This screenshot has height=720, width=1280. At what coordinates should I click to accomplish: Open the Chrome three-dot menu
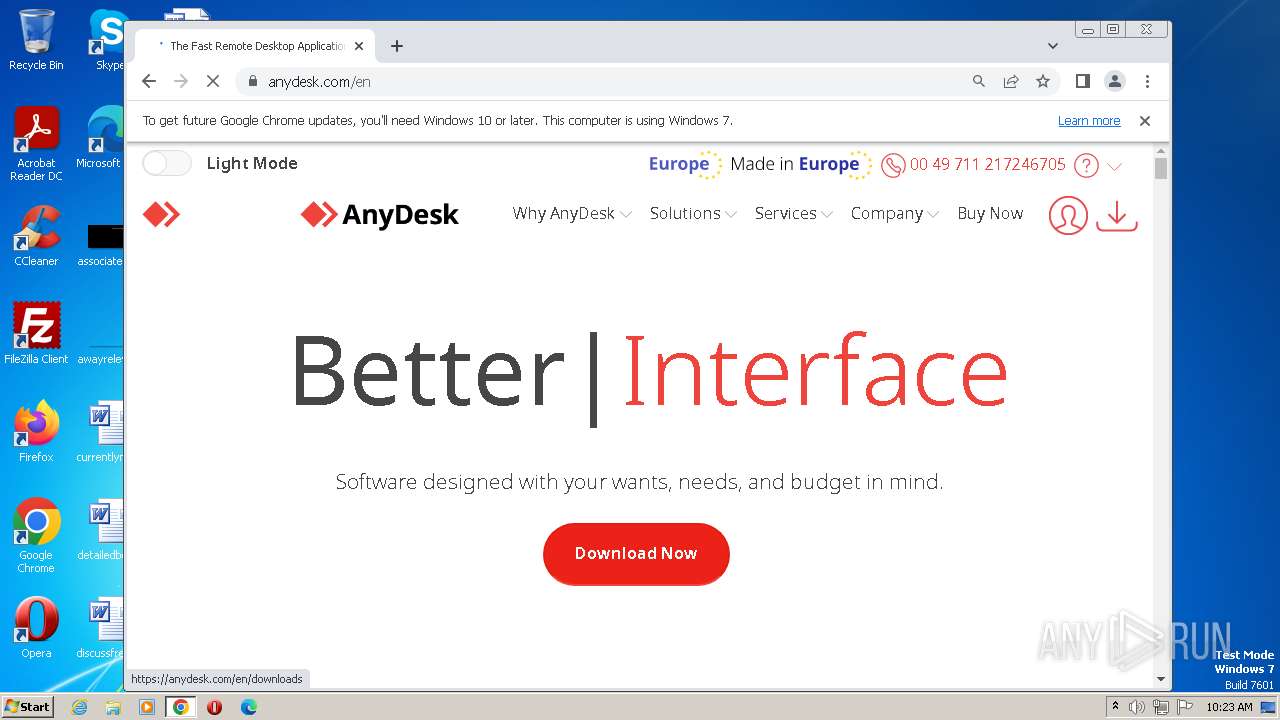pyautogui.click(x=1147, y=81)
